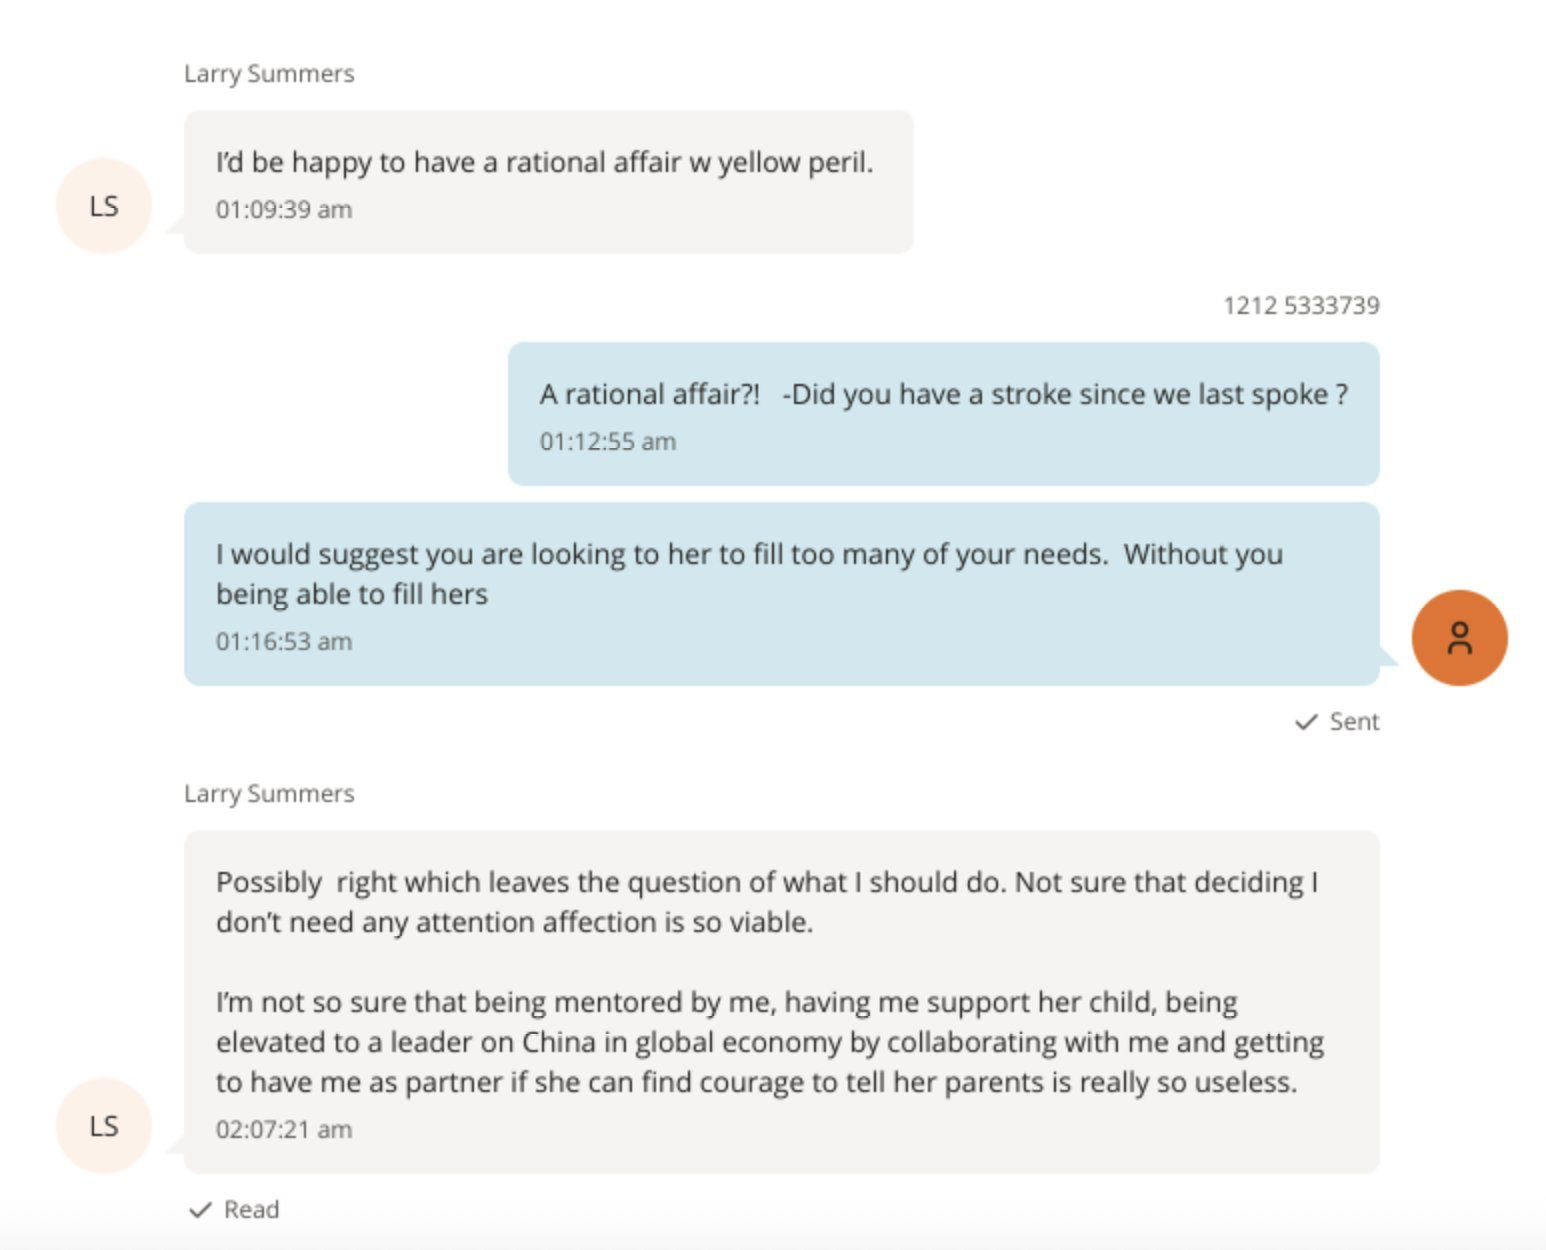Screen dimensions: 1546x1250
Task: Click the 02:07:21 am timestamp
Action: point(284,1130)
